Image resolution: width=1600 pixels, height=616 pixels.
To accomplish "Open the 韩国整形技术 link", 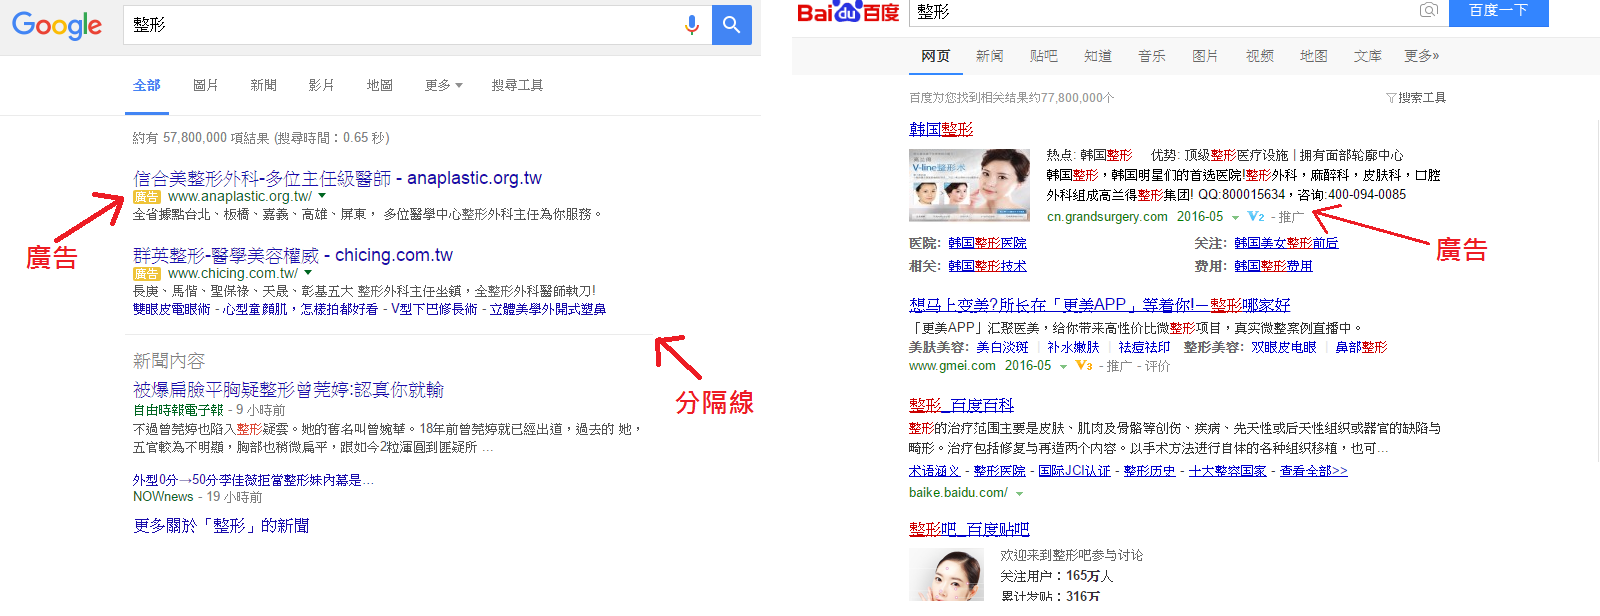I will click(987, 266).
